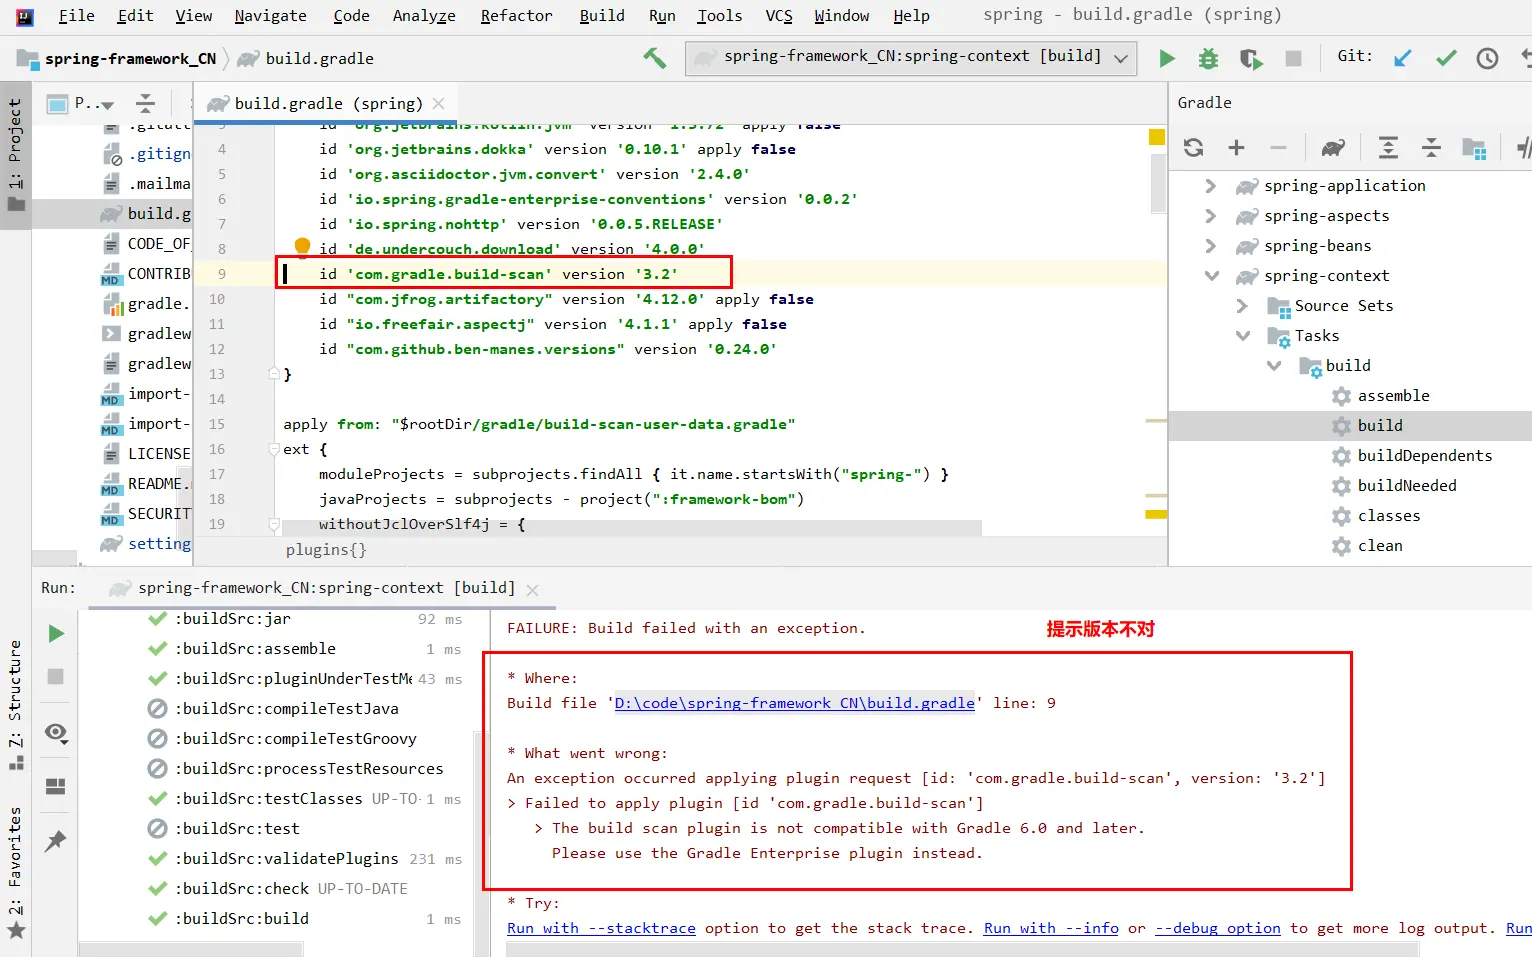Image resolution: width=1532 pixels, height=957 pixels.
Task: Commit changes with Git checkmark icon
Action: 1446,58
